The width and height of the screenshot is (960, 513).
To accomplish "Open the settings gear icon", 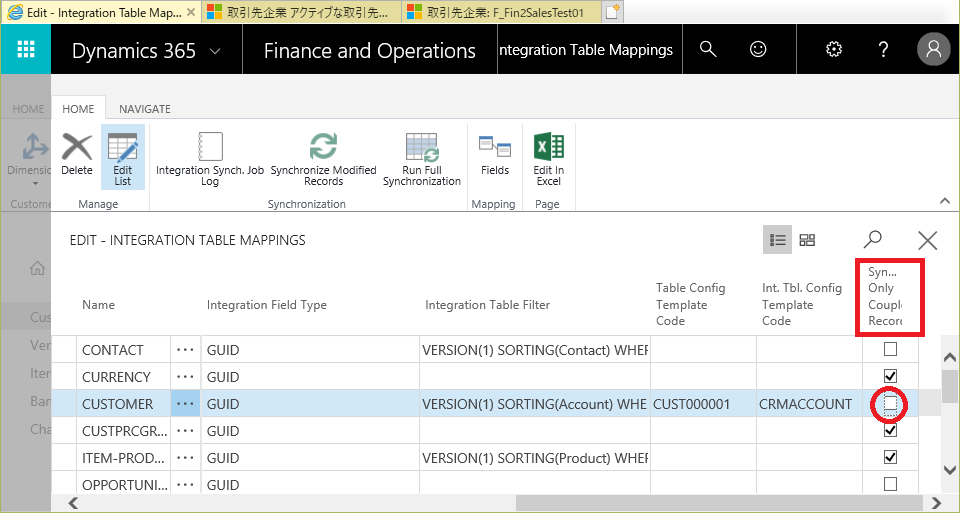I will click(834, 50).
